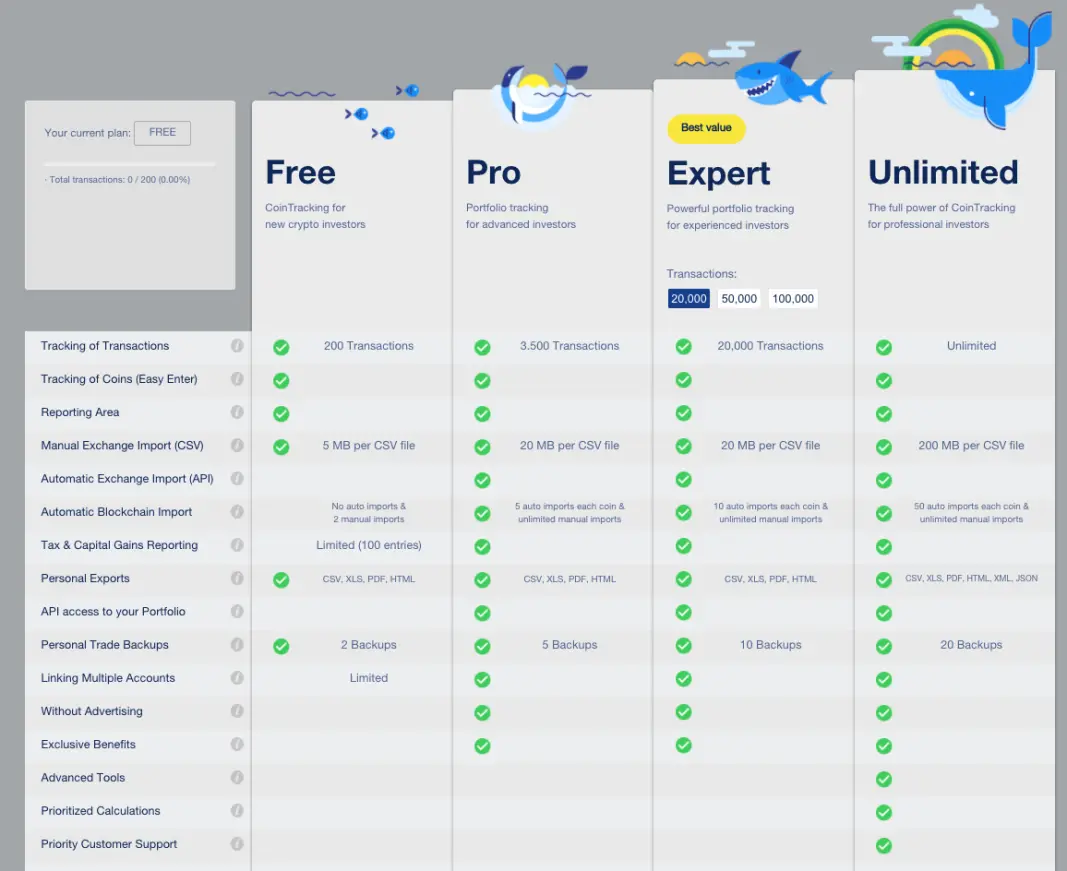1067x871 pixels.
Task: Click info icon beside Reporting Area
Action: pos(237,412)
